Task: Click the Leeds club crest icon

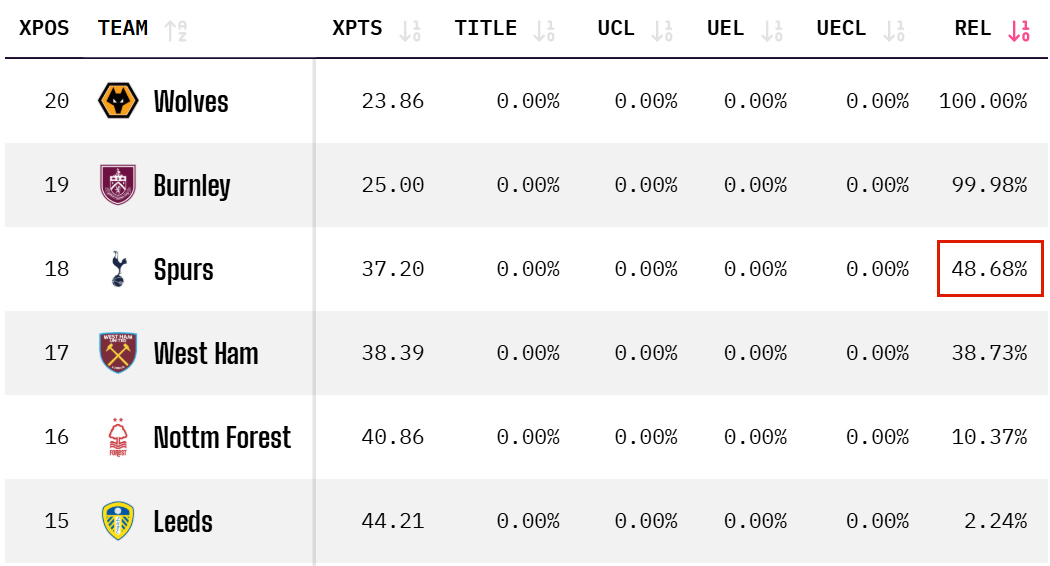Action: tap(118, 521)
